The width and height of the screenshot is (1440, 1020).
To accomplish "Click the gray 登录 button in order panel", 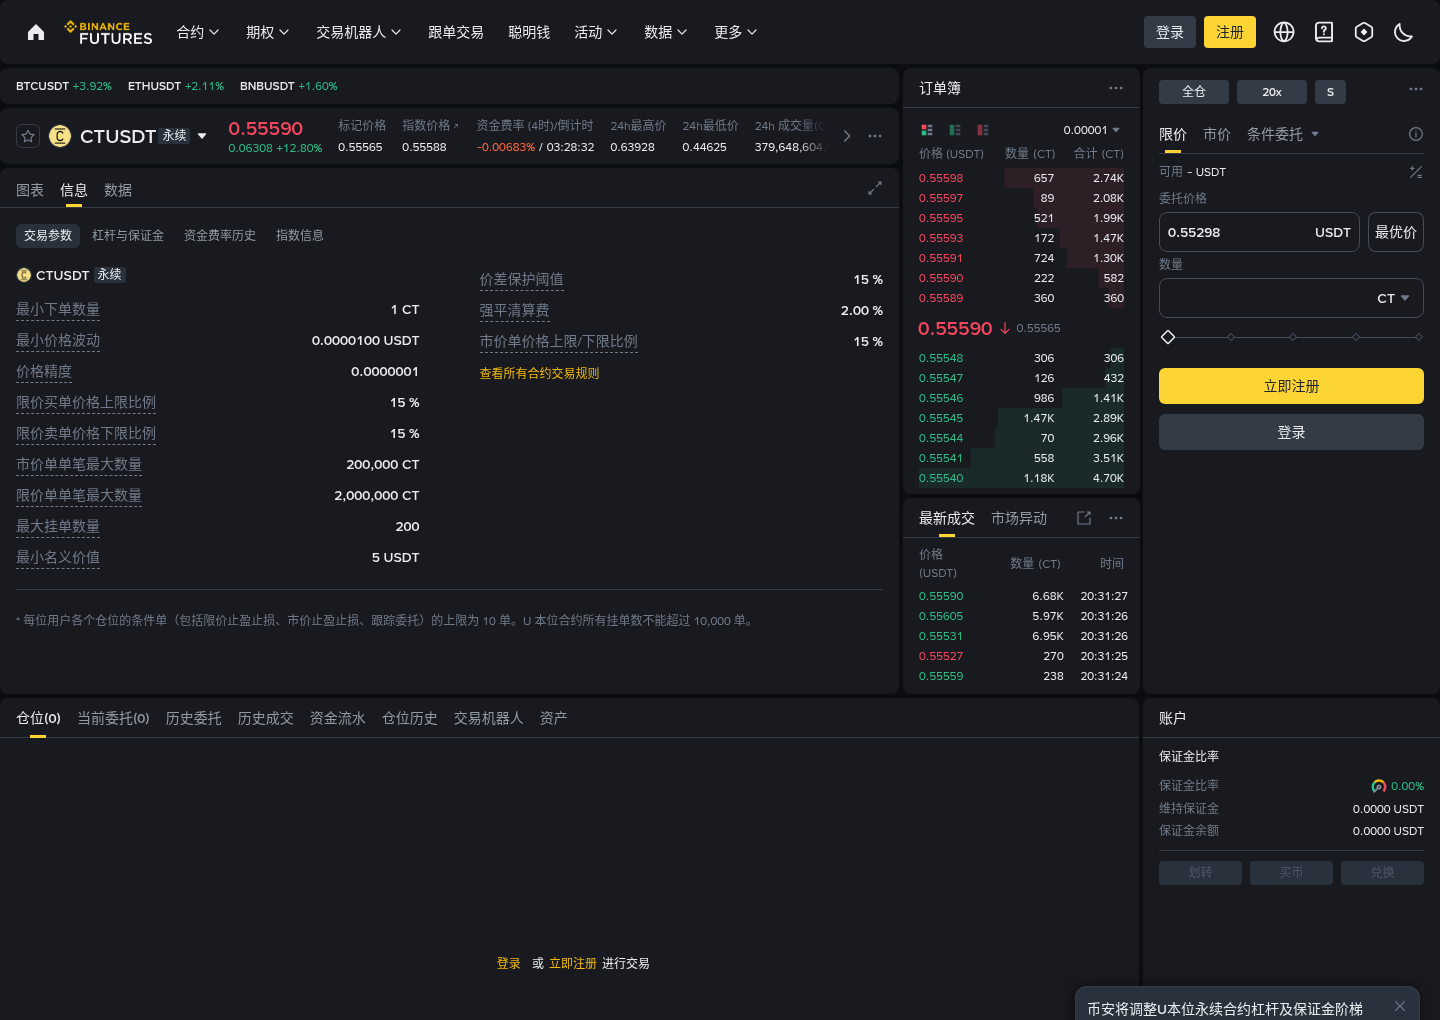I will [x=1291, y=432].
